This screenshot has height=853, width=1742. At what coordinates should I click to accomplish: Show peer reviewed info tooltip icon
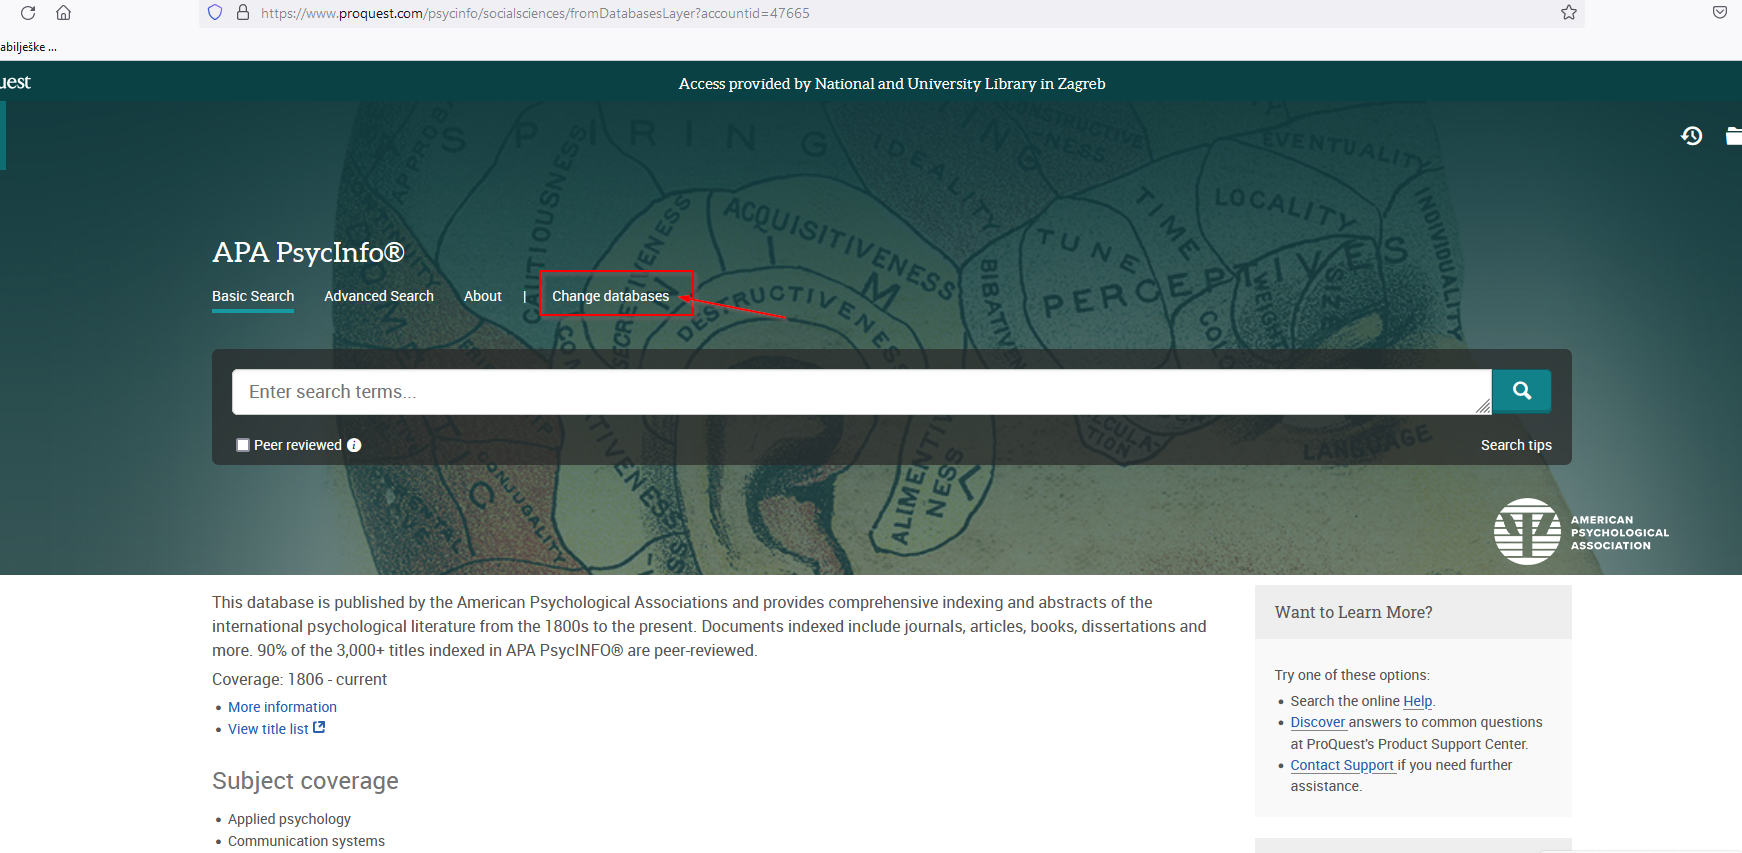(354, 445)
